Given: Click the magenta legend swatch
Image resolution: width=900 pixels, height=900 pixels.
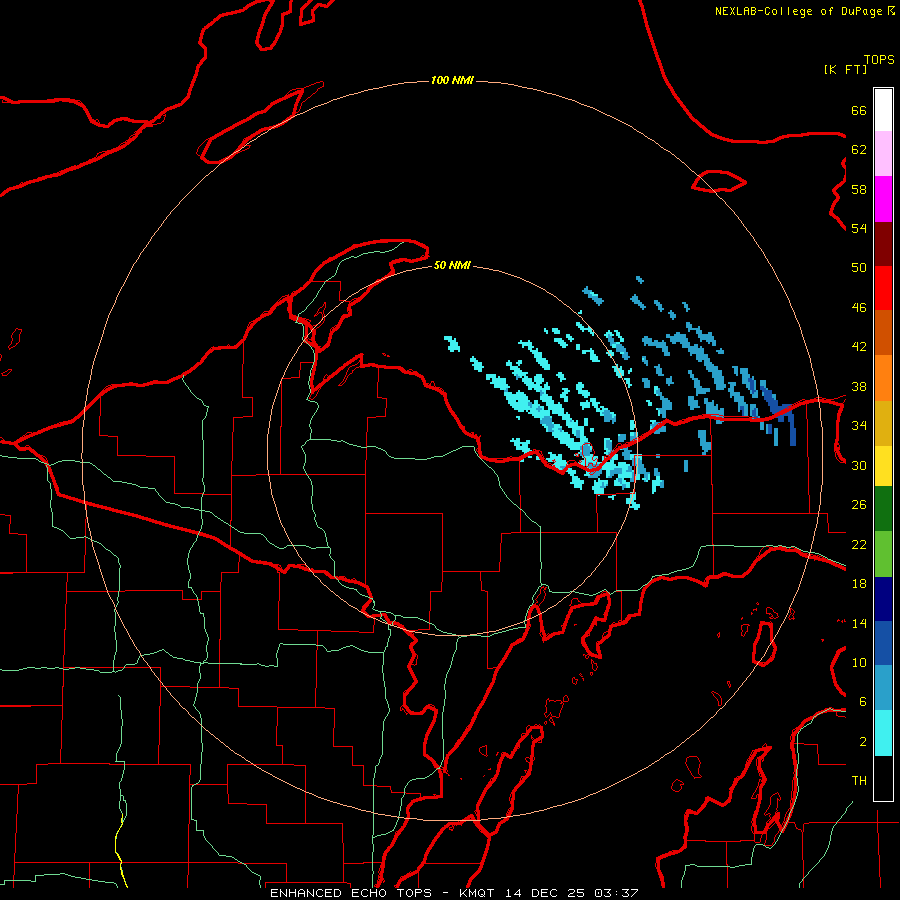Looking at the screenshot, I should (883, 199).
